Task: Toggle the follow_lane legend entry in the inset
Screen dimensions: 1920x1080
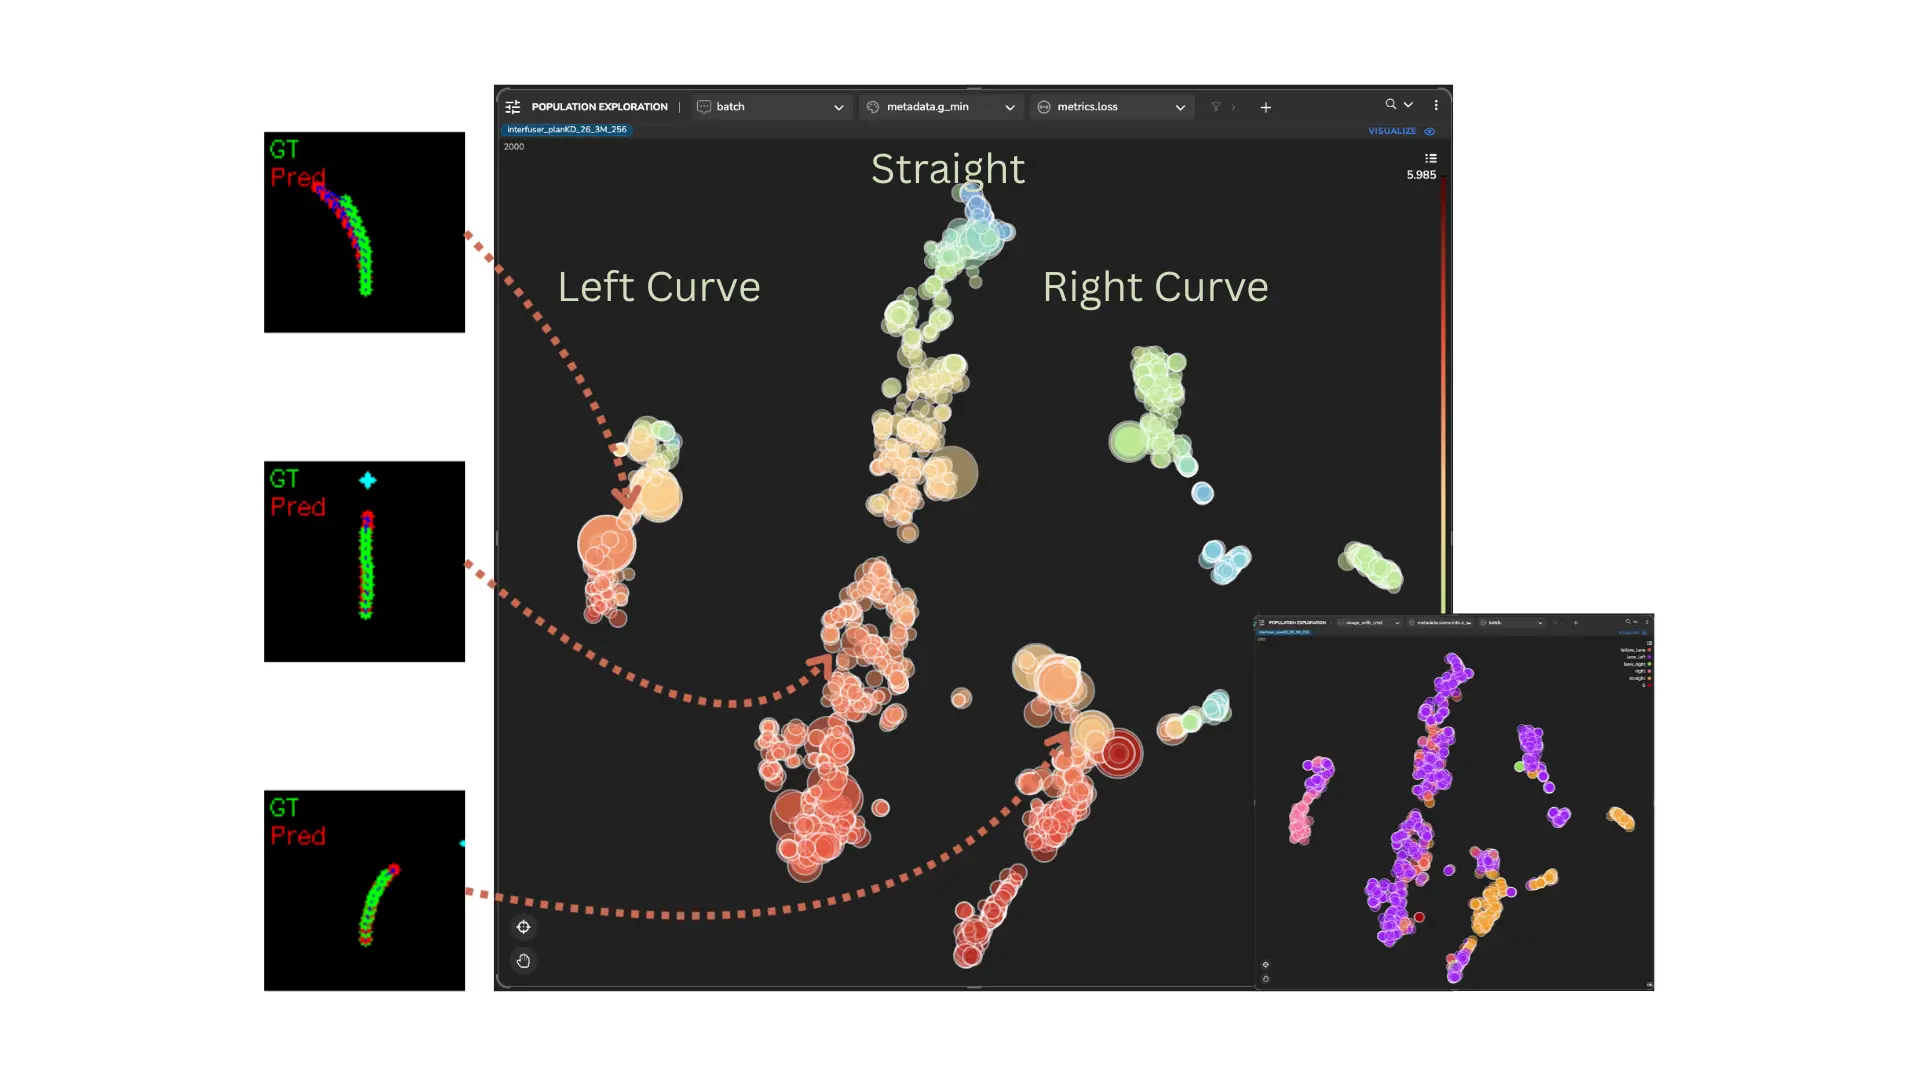Action: click(x=1633, y=650)
